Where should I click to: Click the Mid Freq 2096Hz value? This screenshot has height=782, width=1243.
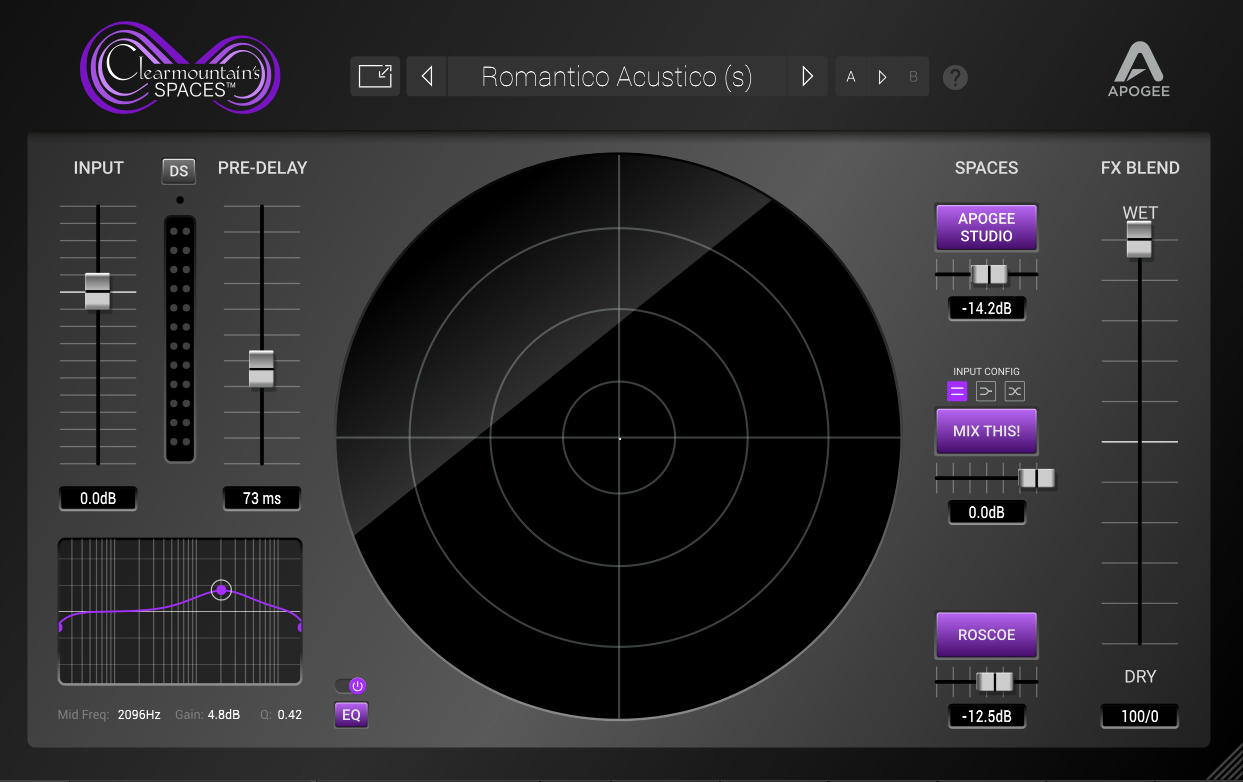click(139, 715)
